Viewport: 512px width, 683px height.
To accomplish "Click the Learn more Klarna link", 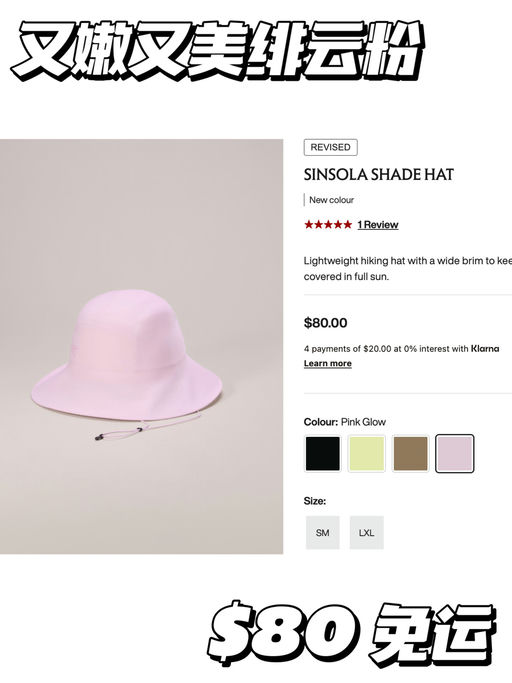I will coord(328,363).
